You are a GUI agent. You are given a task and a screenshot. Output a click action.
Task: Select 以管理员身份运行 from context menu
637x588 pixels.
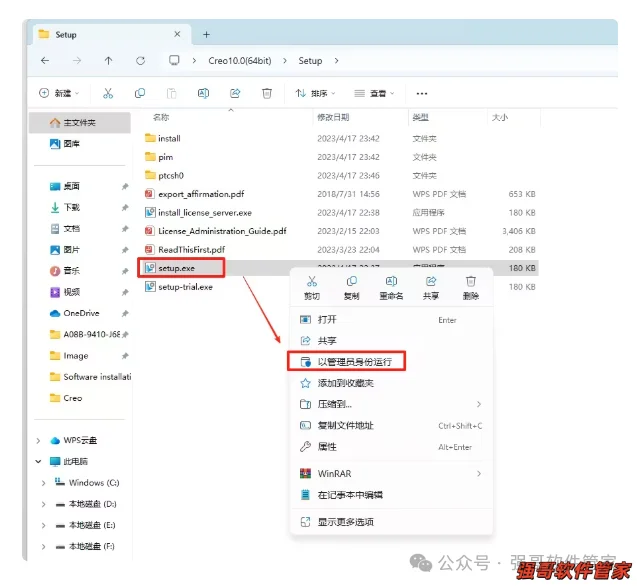coord(391,362)
